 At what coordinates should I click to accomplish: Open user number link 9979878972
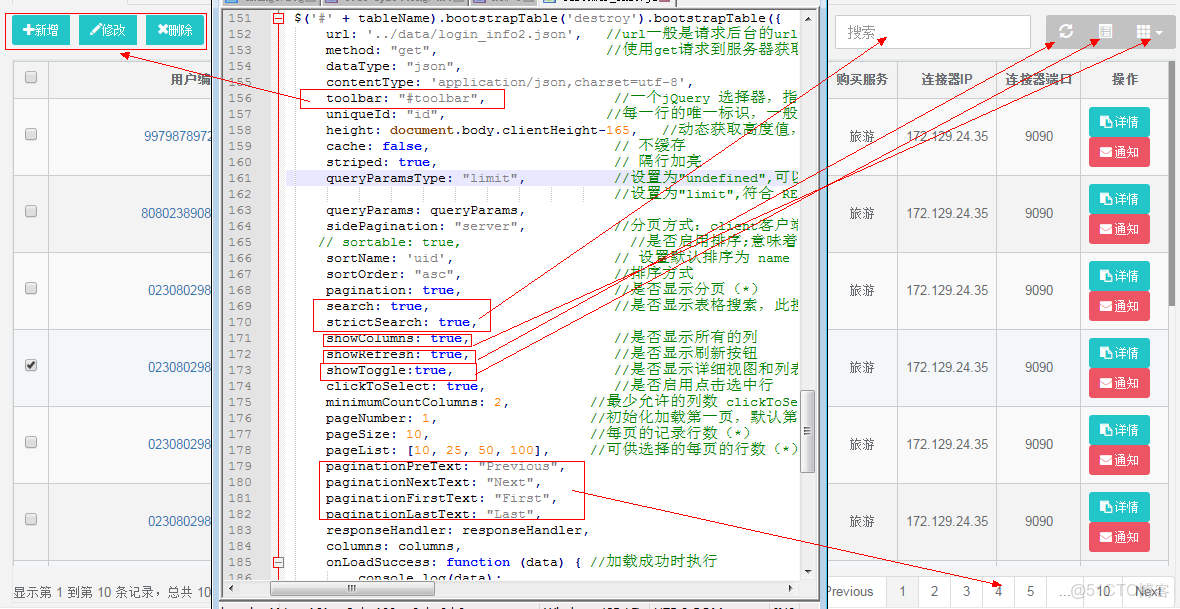tap(178, 136)
